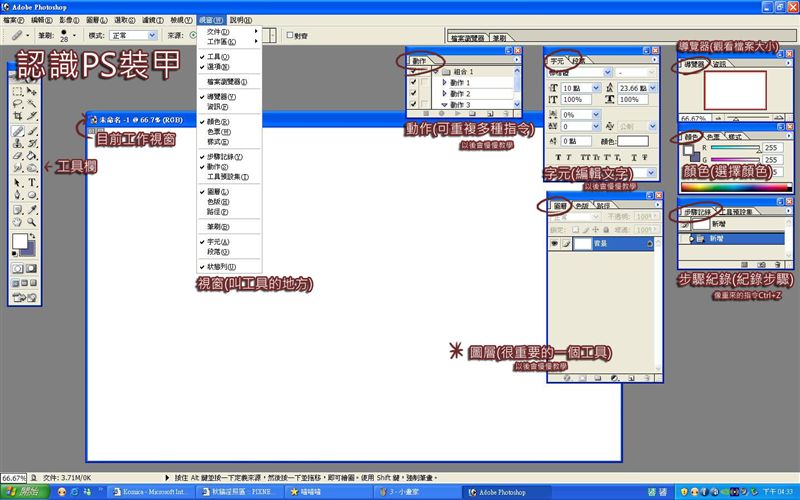
Task: Select the Dodge tool
Action: tap(32, 167)
